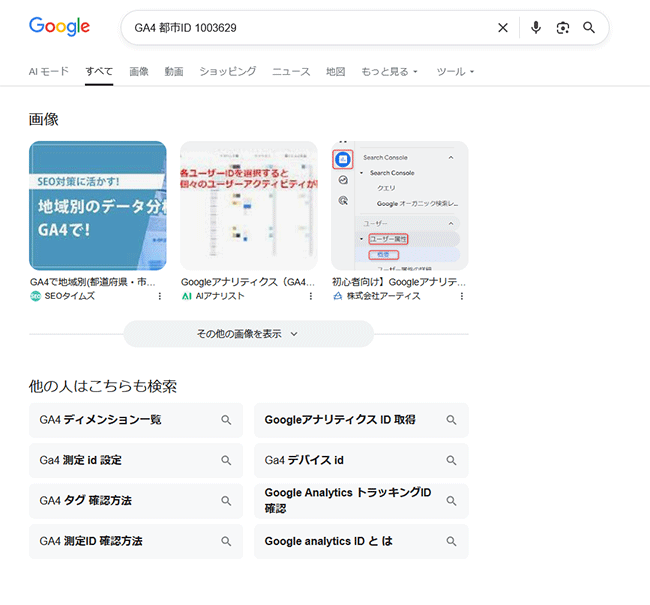
Task: Submit search with the magnifying glass icon
Action: pos(589,28)
